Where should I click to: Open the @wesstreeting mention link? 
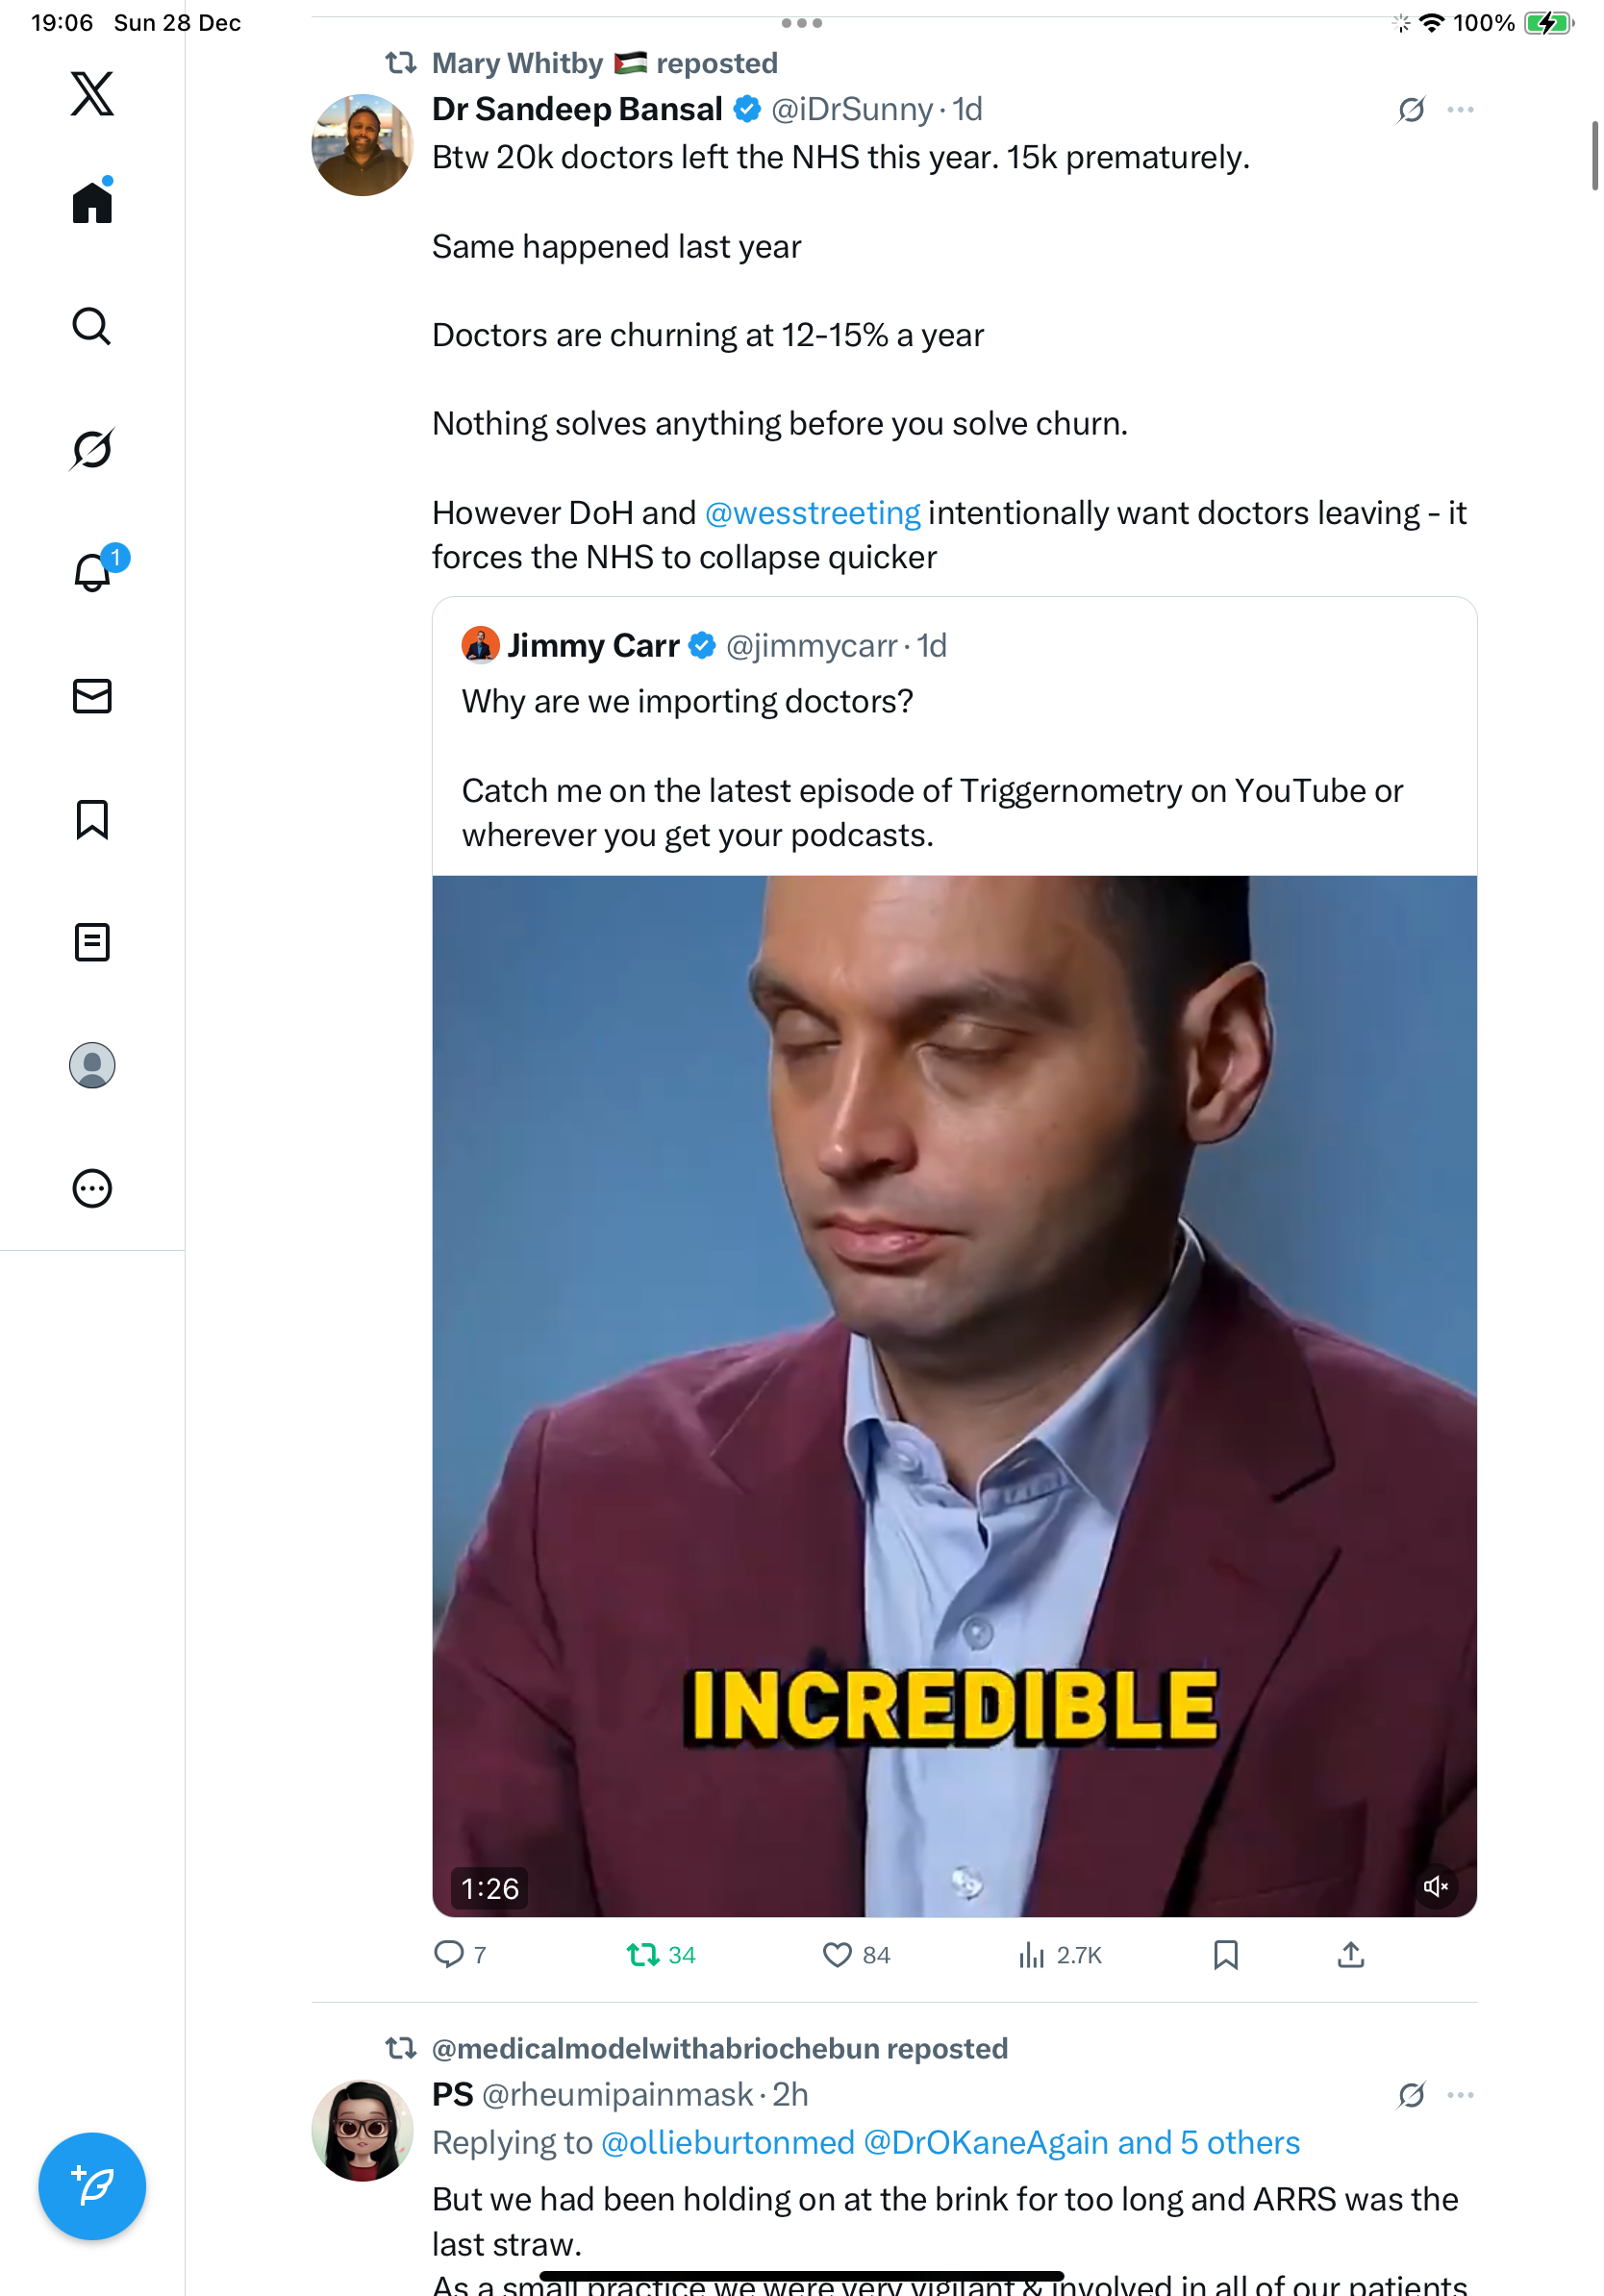point(812,513)
